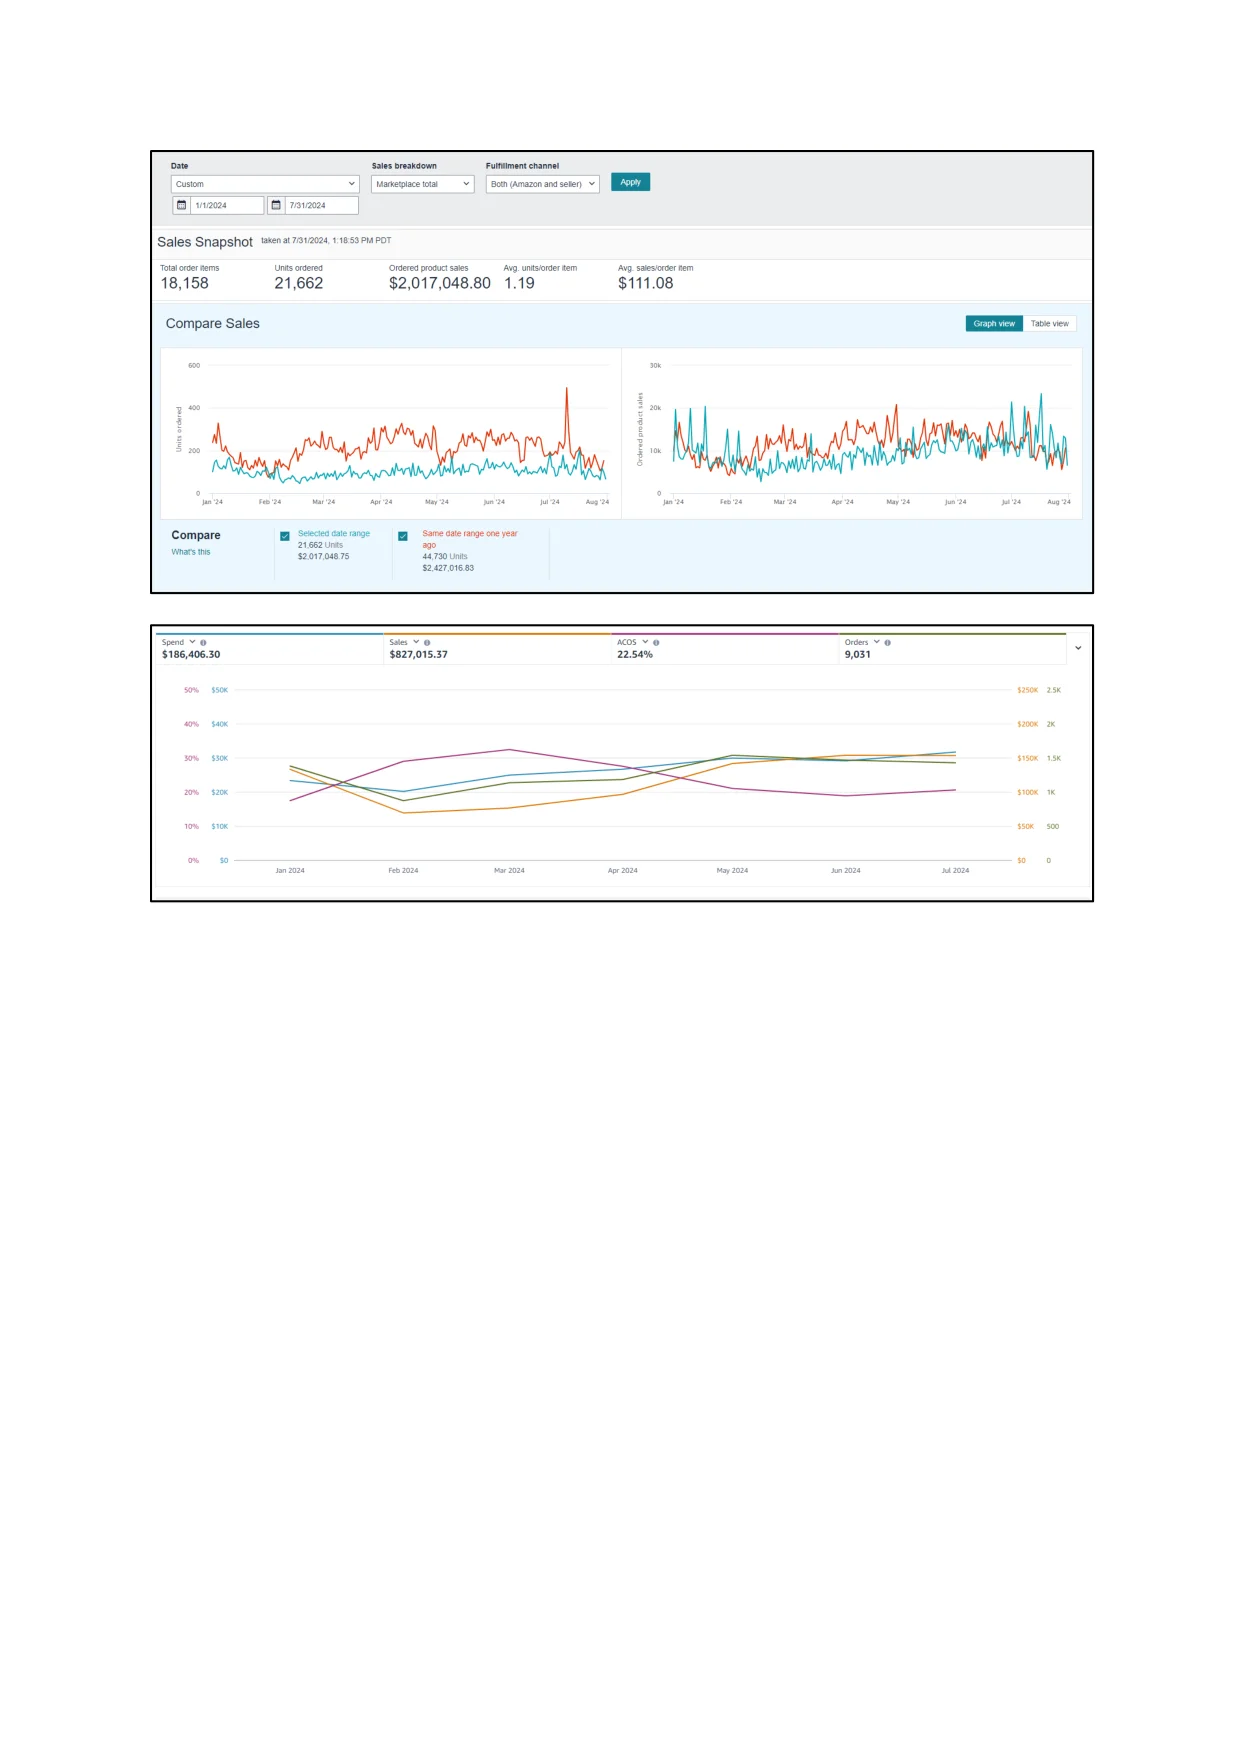Click the start date field 1/1/2024
The height and width of the screenshot is (1754, 1240).
(227, 205)
